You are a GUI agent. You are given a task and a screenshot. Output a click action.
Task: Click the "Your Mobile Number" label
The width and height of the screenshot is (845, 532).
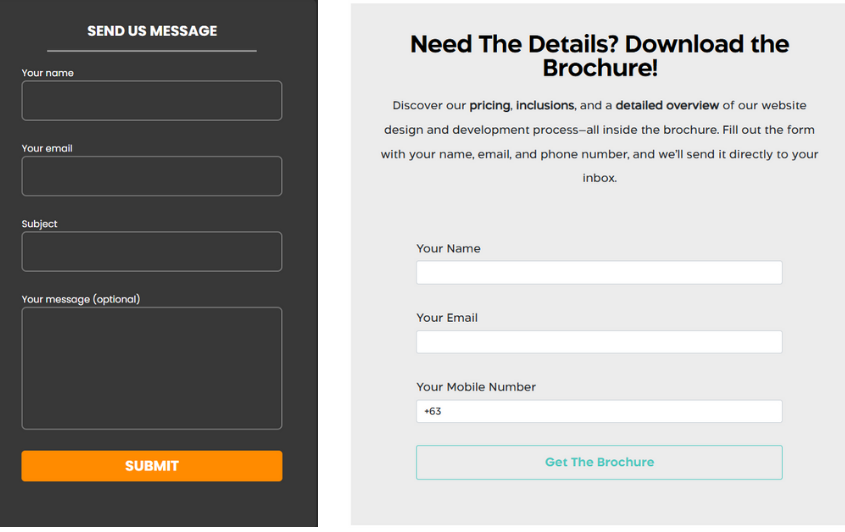(x=476, y=387)
